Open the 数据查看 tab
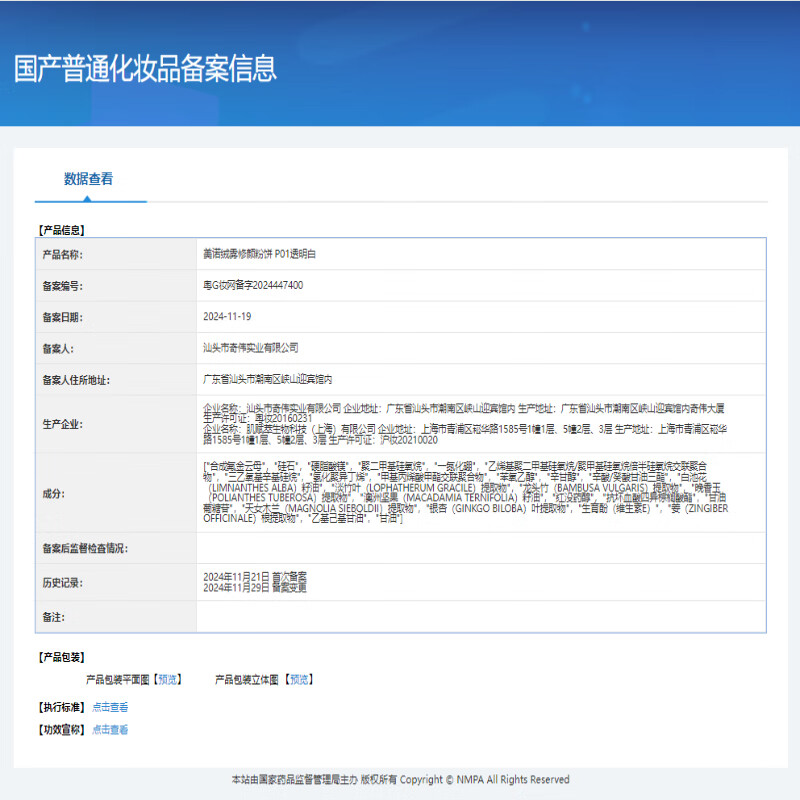 88,179
